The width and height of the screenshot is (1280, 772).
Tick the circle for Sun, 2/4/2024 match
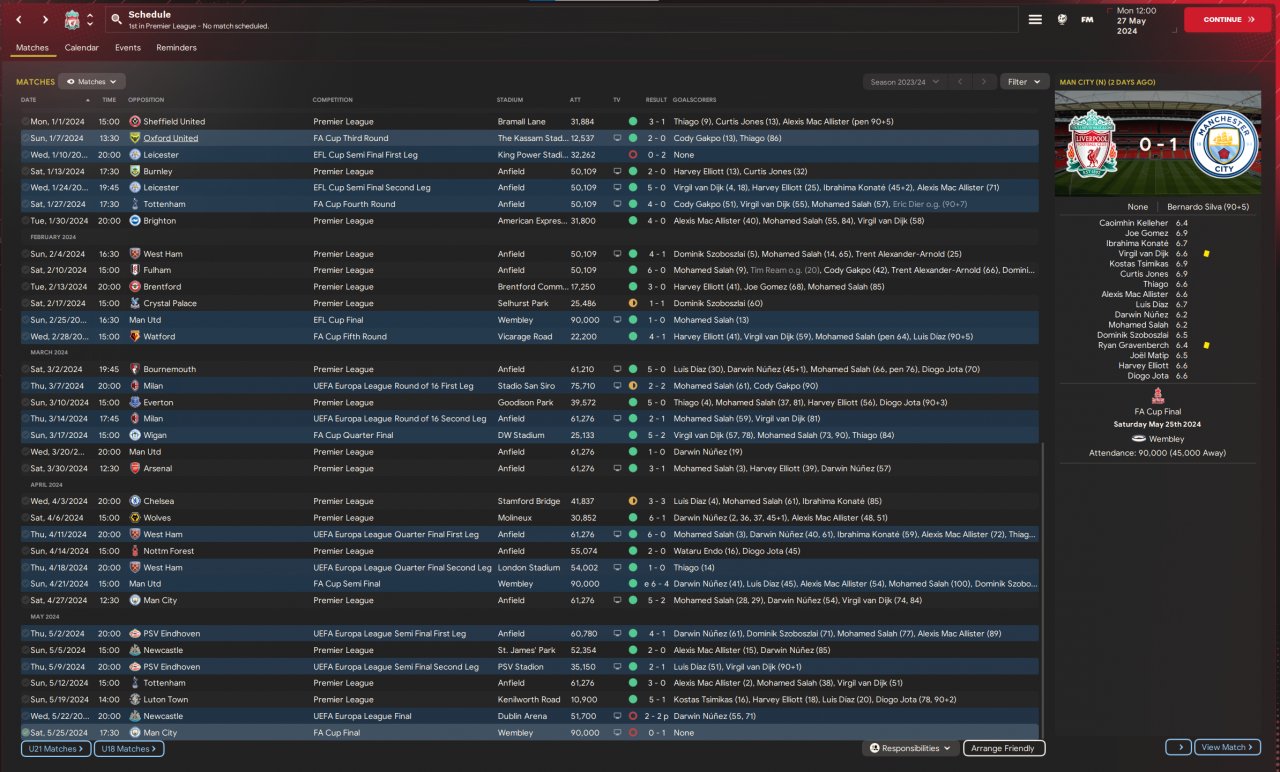pos(25,254)
